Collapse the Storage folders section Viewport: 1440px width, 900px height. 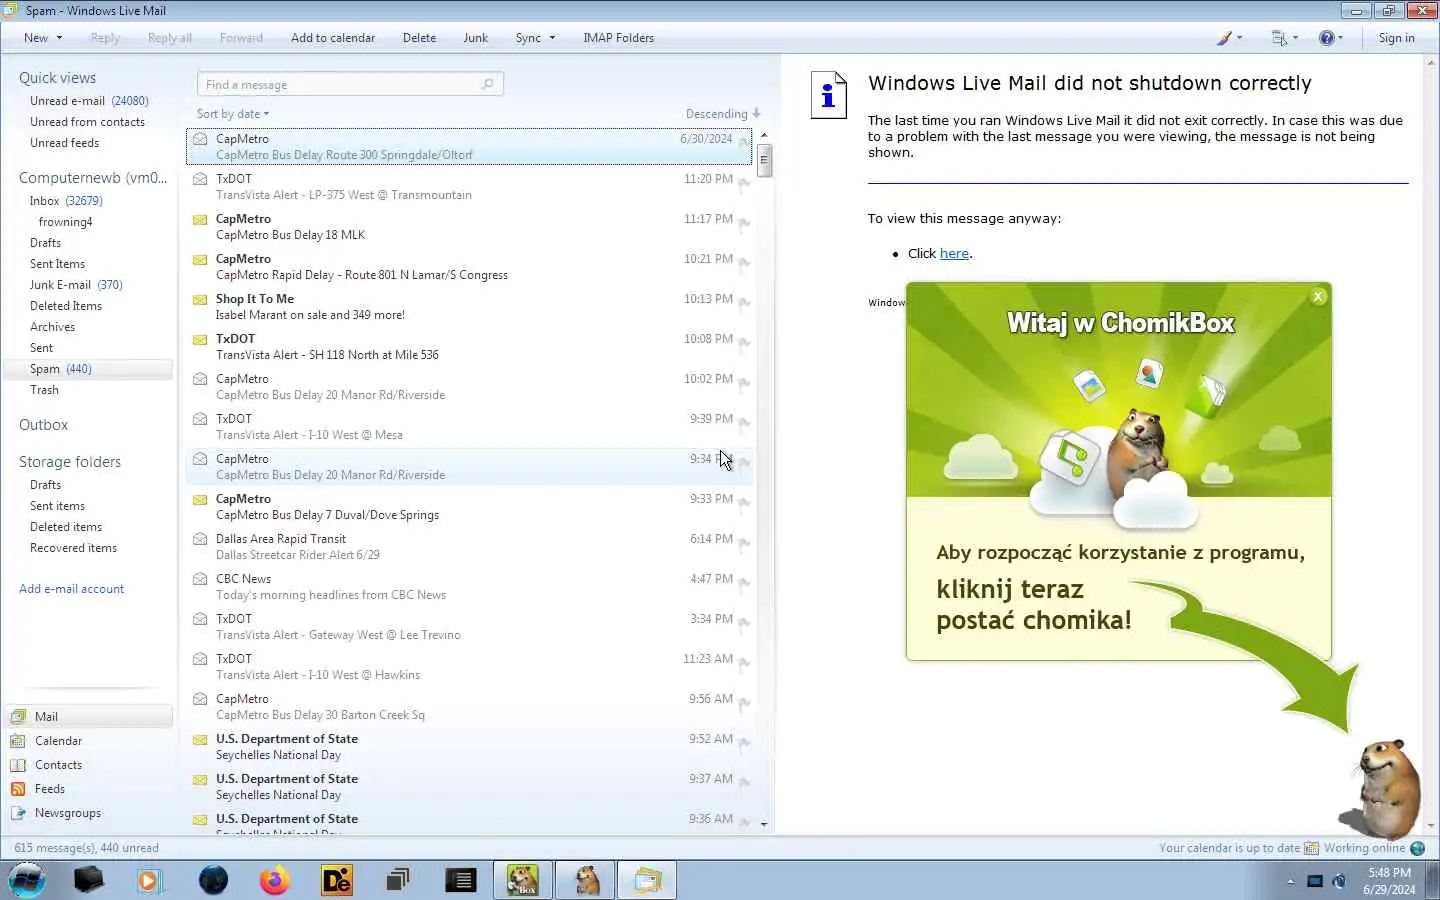coord(70,462)
